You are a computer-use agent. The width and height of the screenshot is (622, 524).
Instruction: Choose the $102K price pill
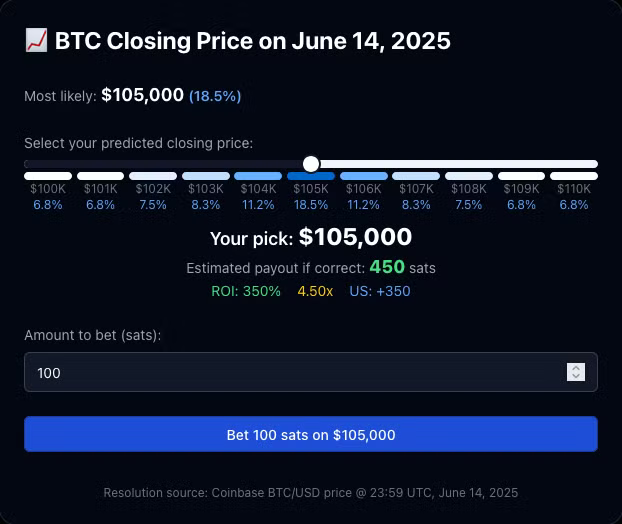[153, 176]
